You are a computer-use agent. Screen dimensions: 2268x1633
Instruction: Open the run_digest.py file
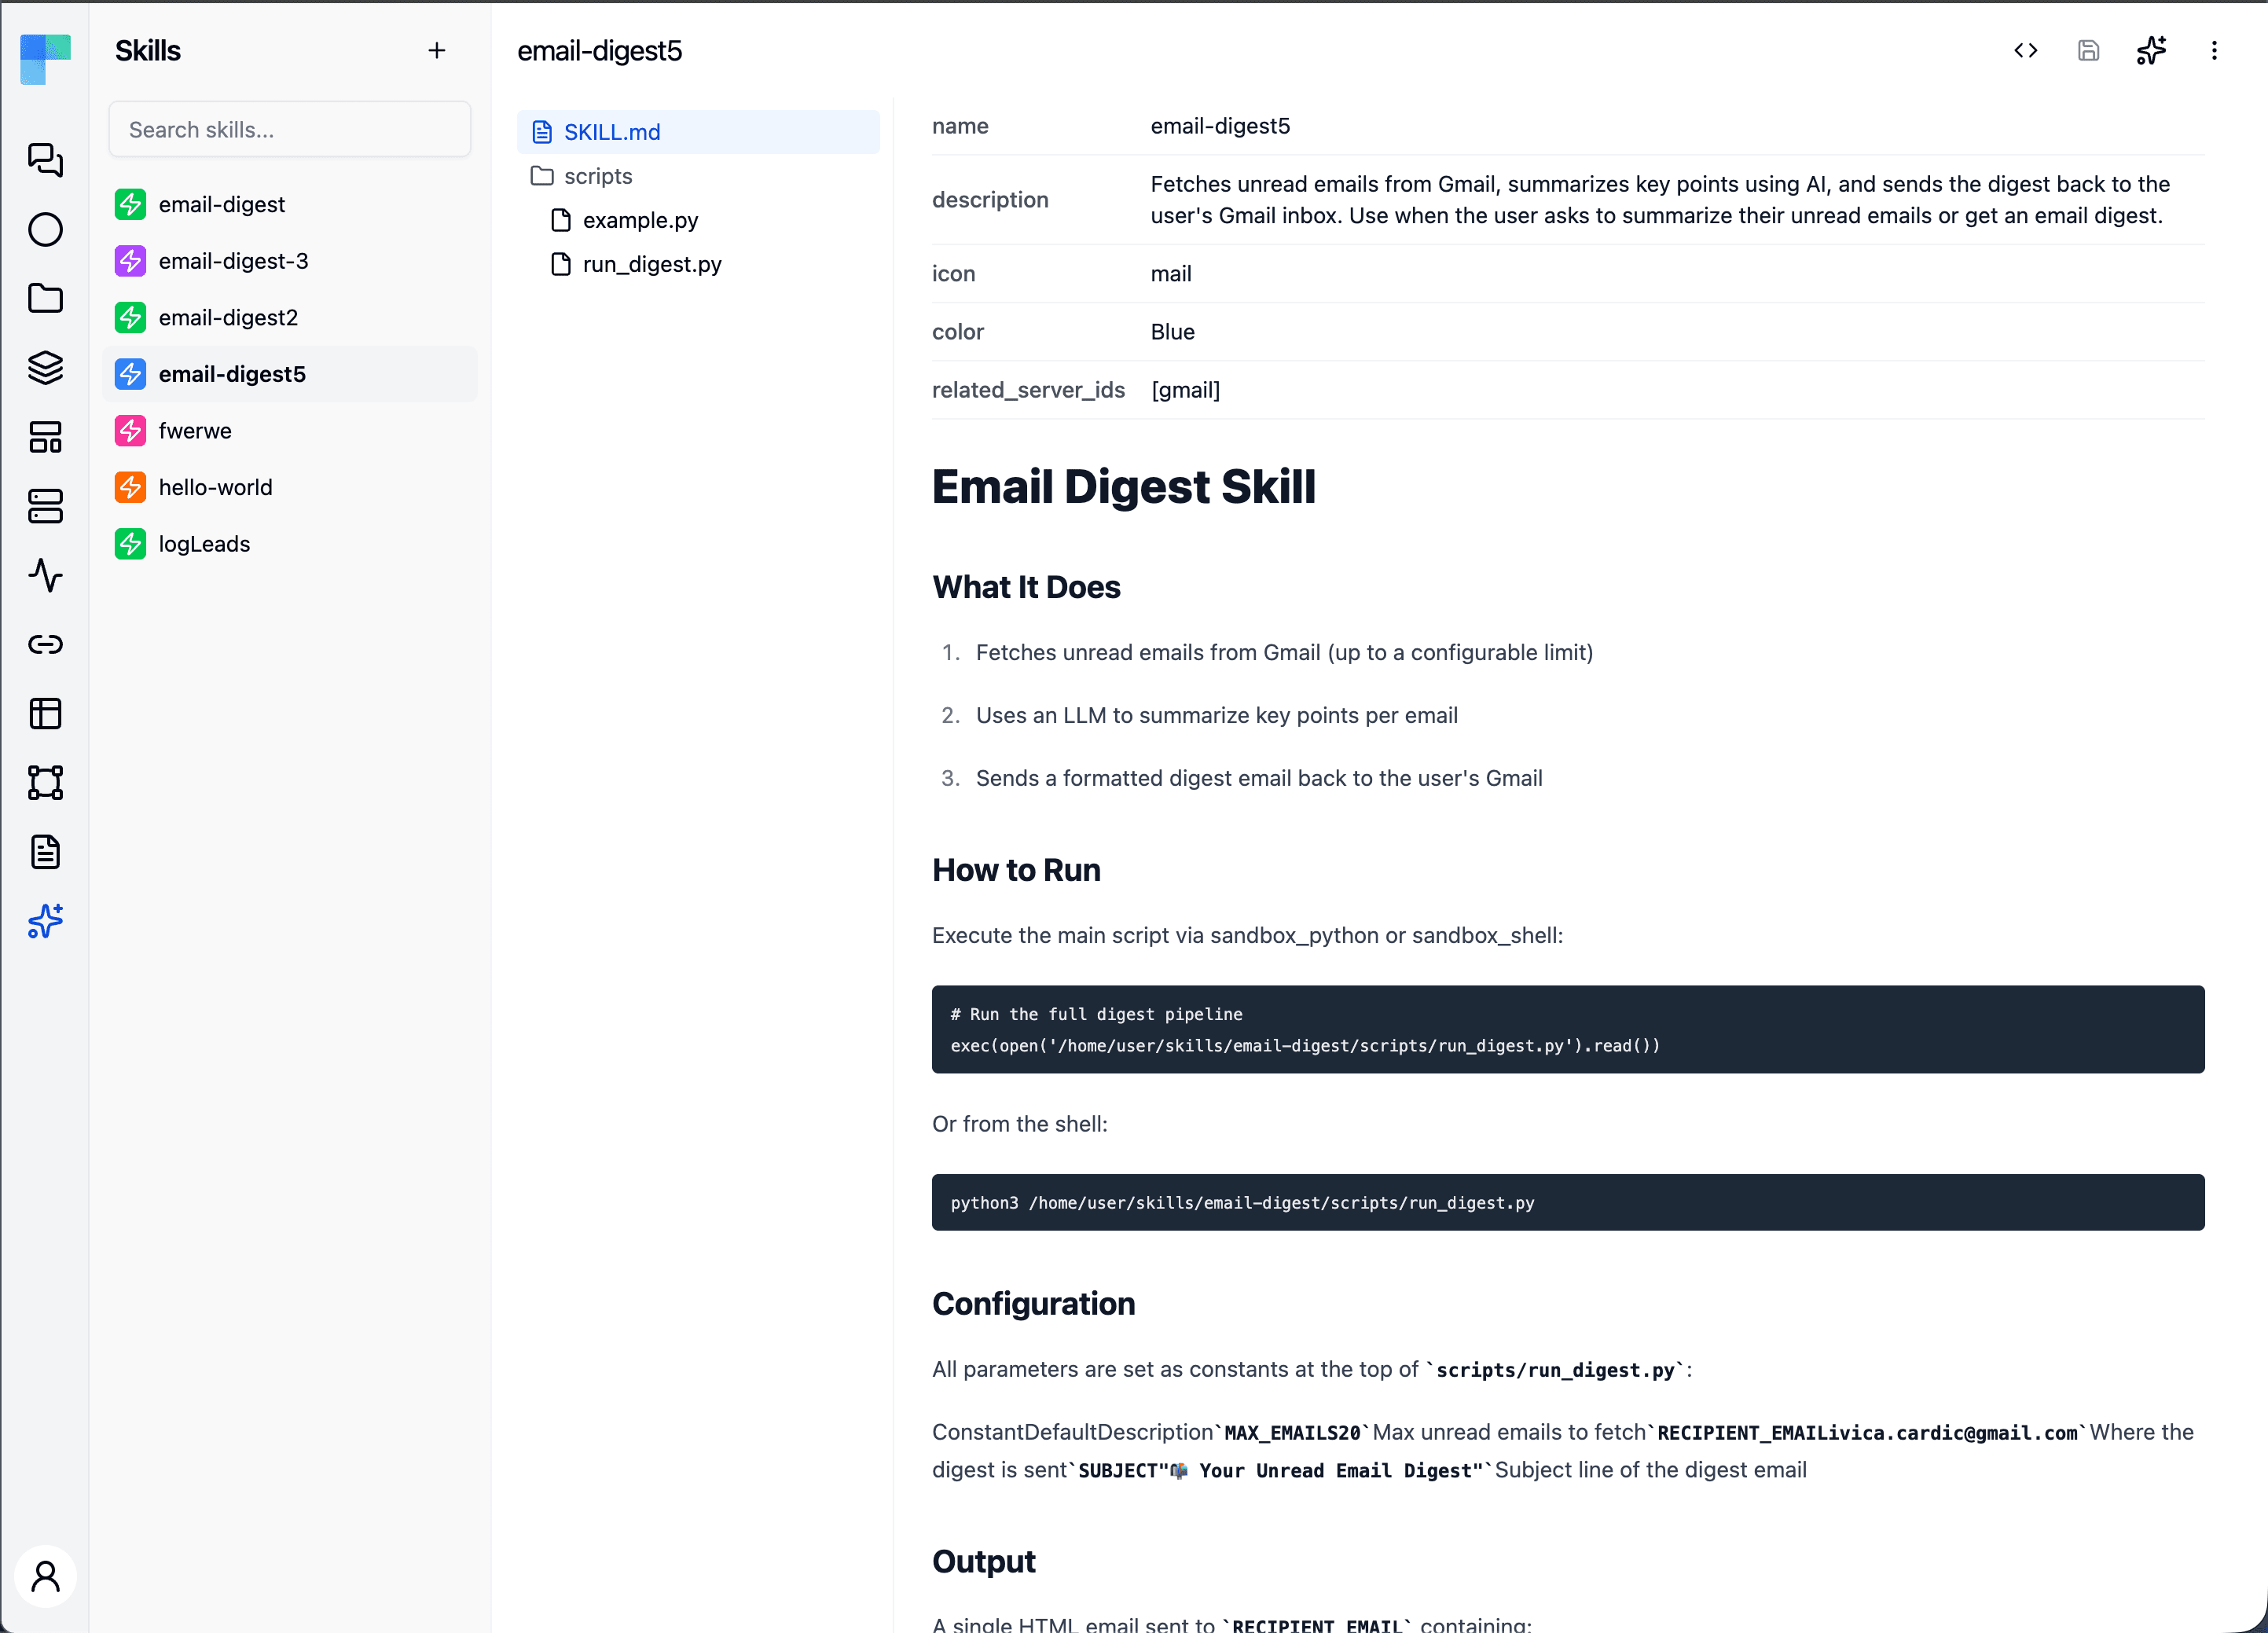[x=698, y=264]
